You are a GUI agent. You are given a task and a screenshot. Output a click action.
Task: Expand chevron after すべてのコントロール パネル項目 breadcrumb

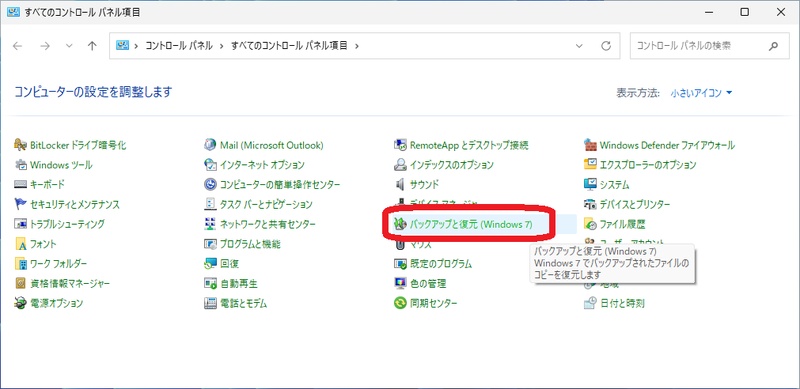(x=357, y=45)
